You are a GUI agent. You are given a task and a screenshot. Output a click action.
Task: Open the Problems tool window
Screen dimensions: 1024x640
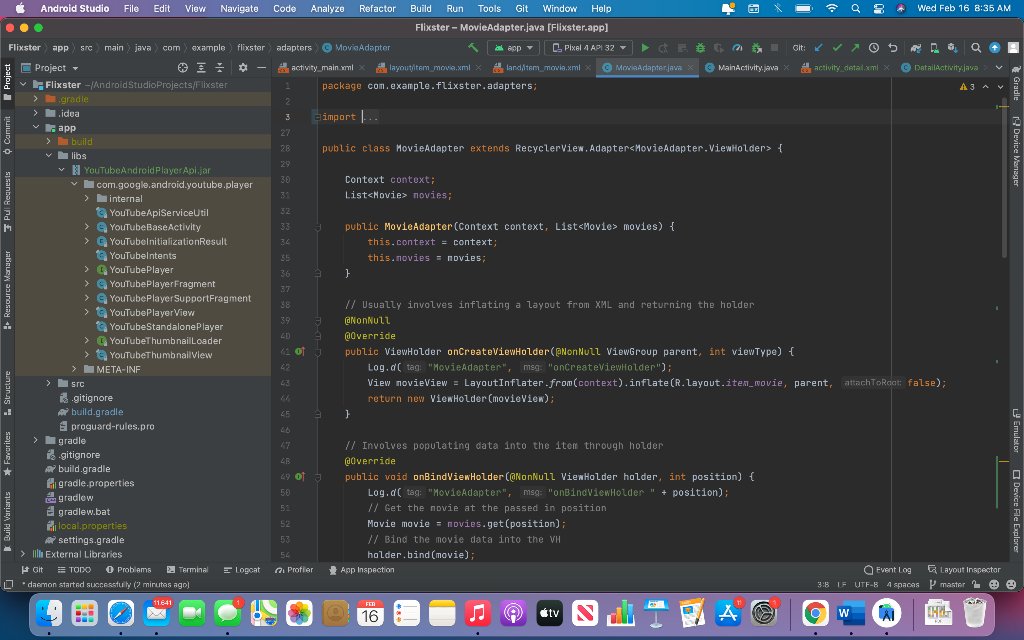[x=129, y=569]
